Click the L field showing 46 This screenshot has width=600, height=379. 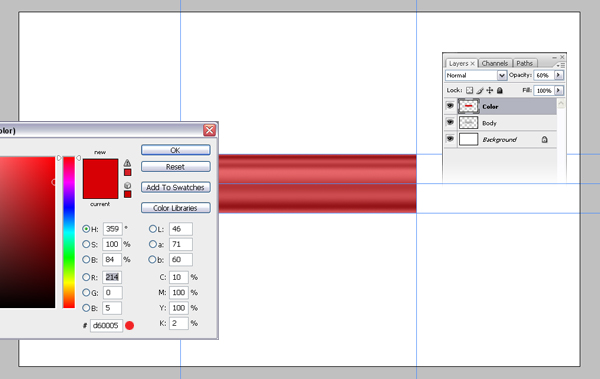pyautogui.click(x=181, y=229)
